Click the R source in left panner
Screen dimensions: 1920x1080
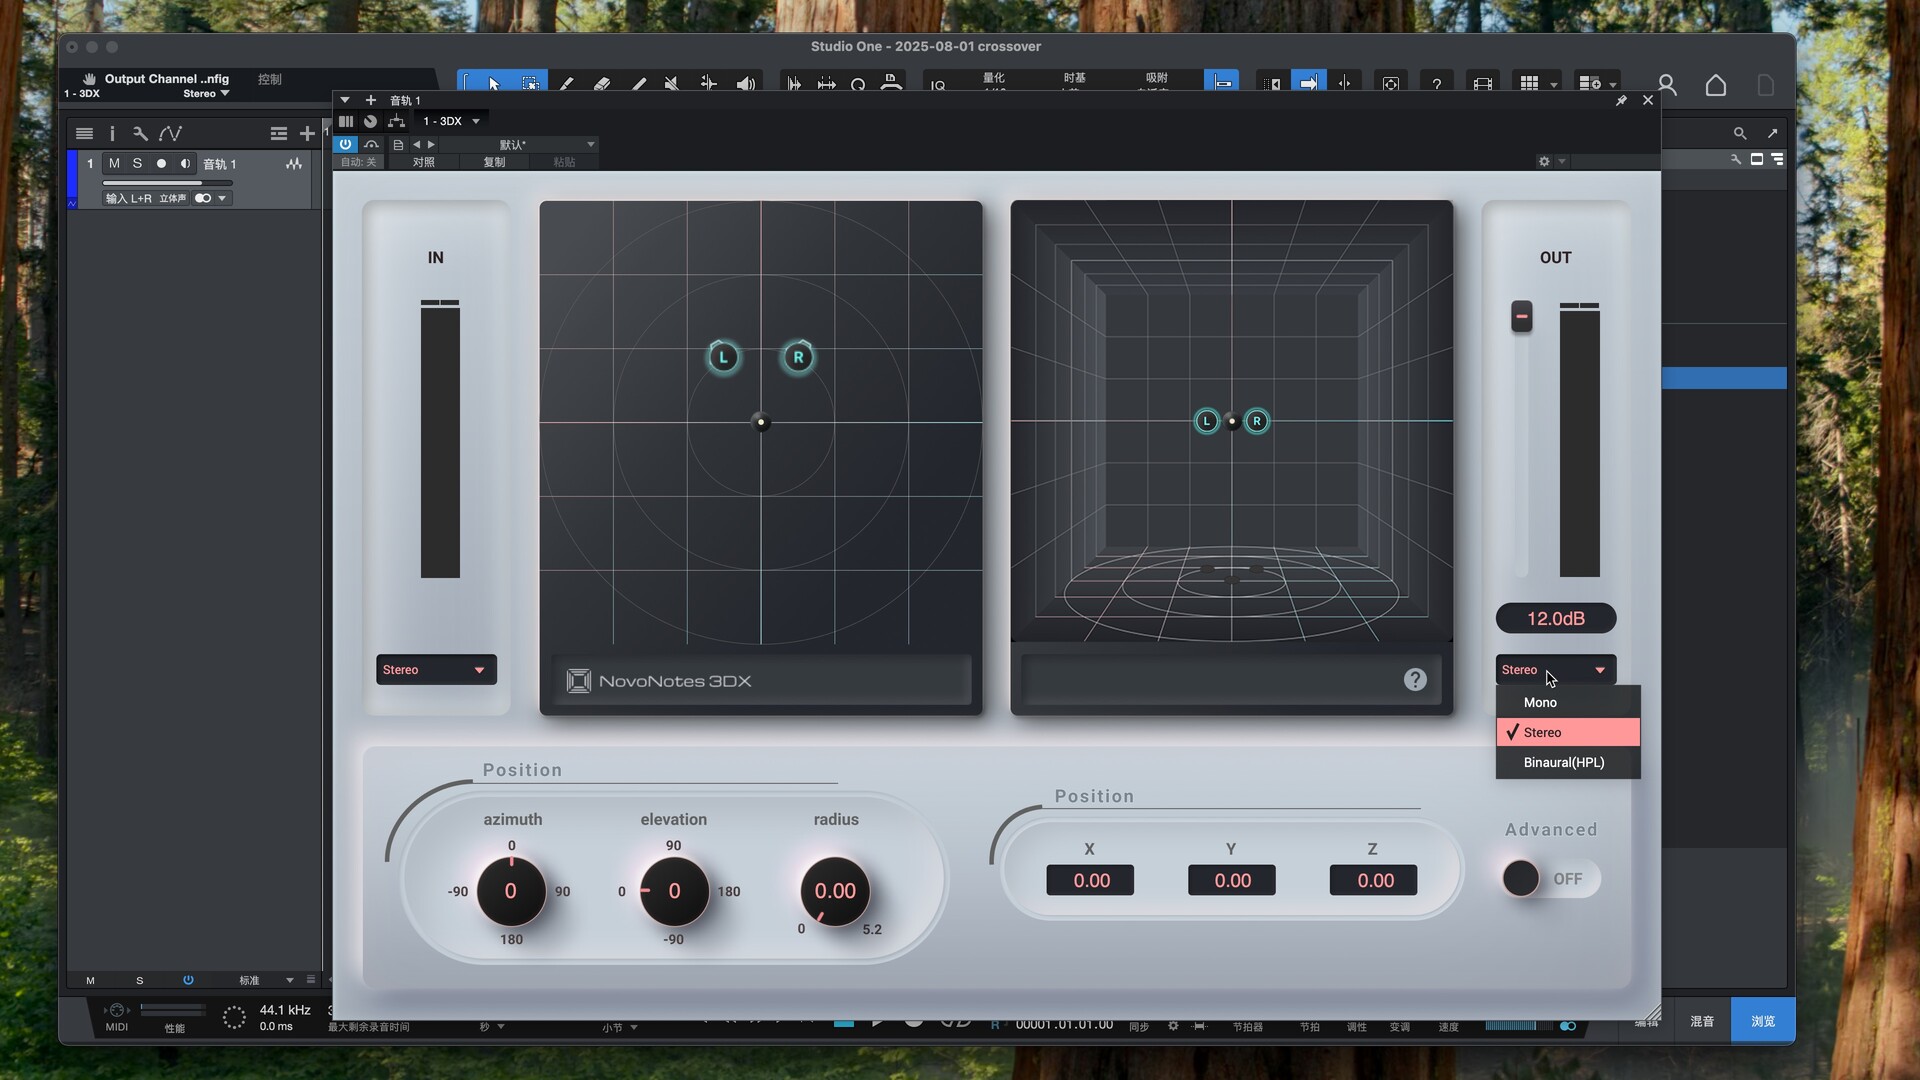(x=798, y=357)
